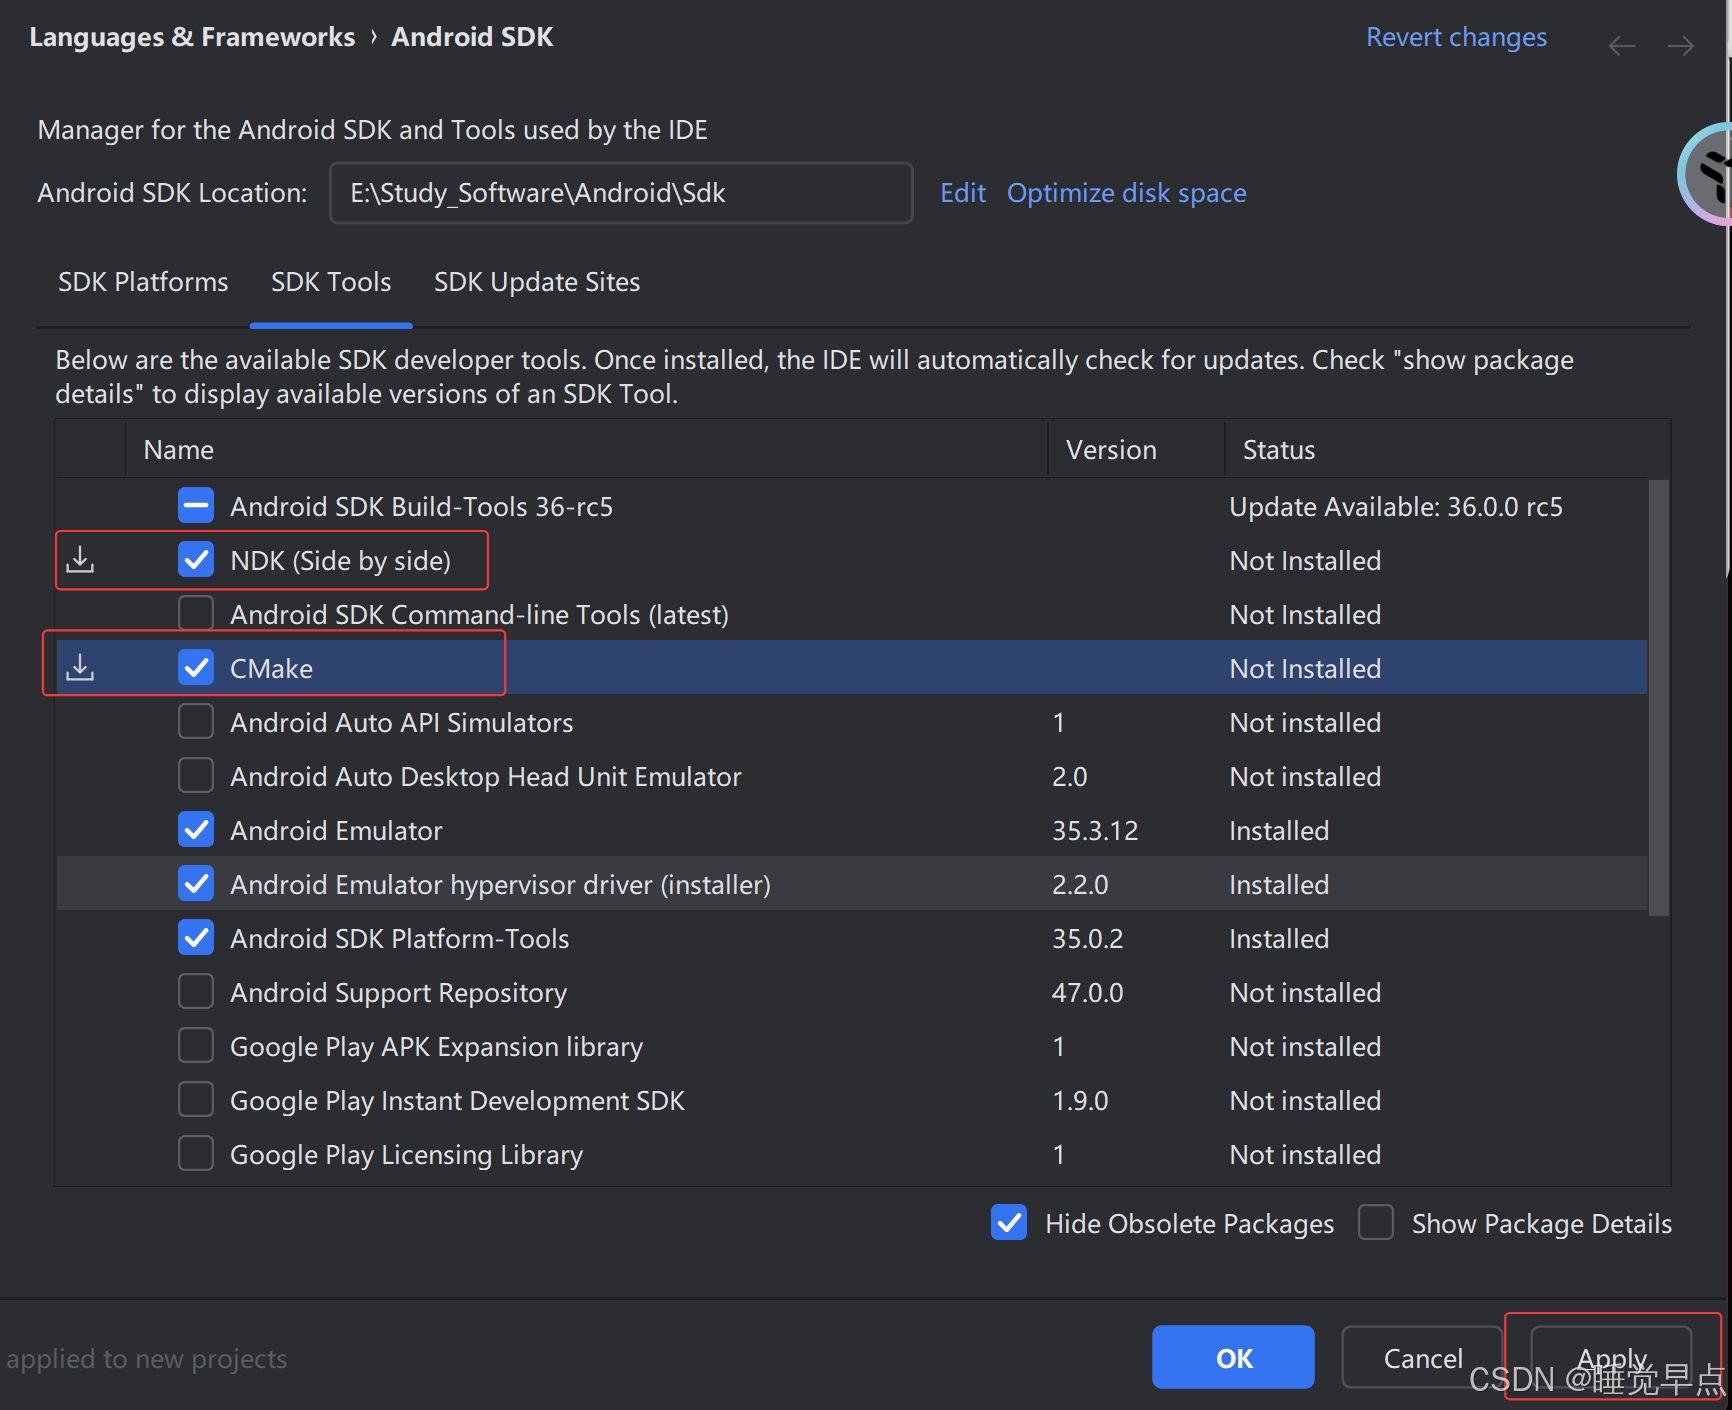
Task: Enable Android SDK Command-line Tools (latest)
Action: coord(196,613)
